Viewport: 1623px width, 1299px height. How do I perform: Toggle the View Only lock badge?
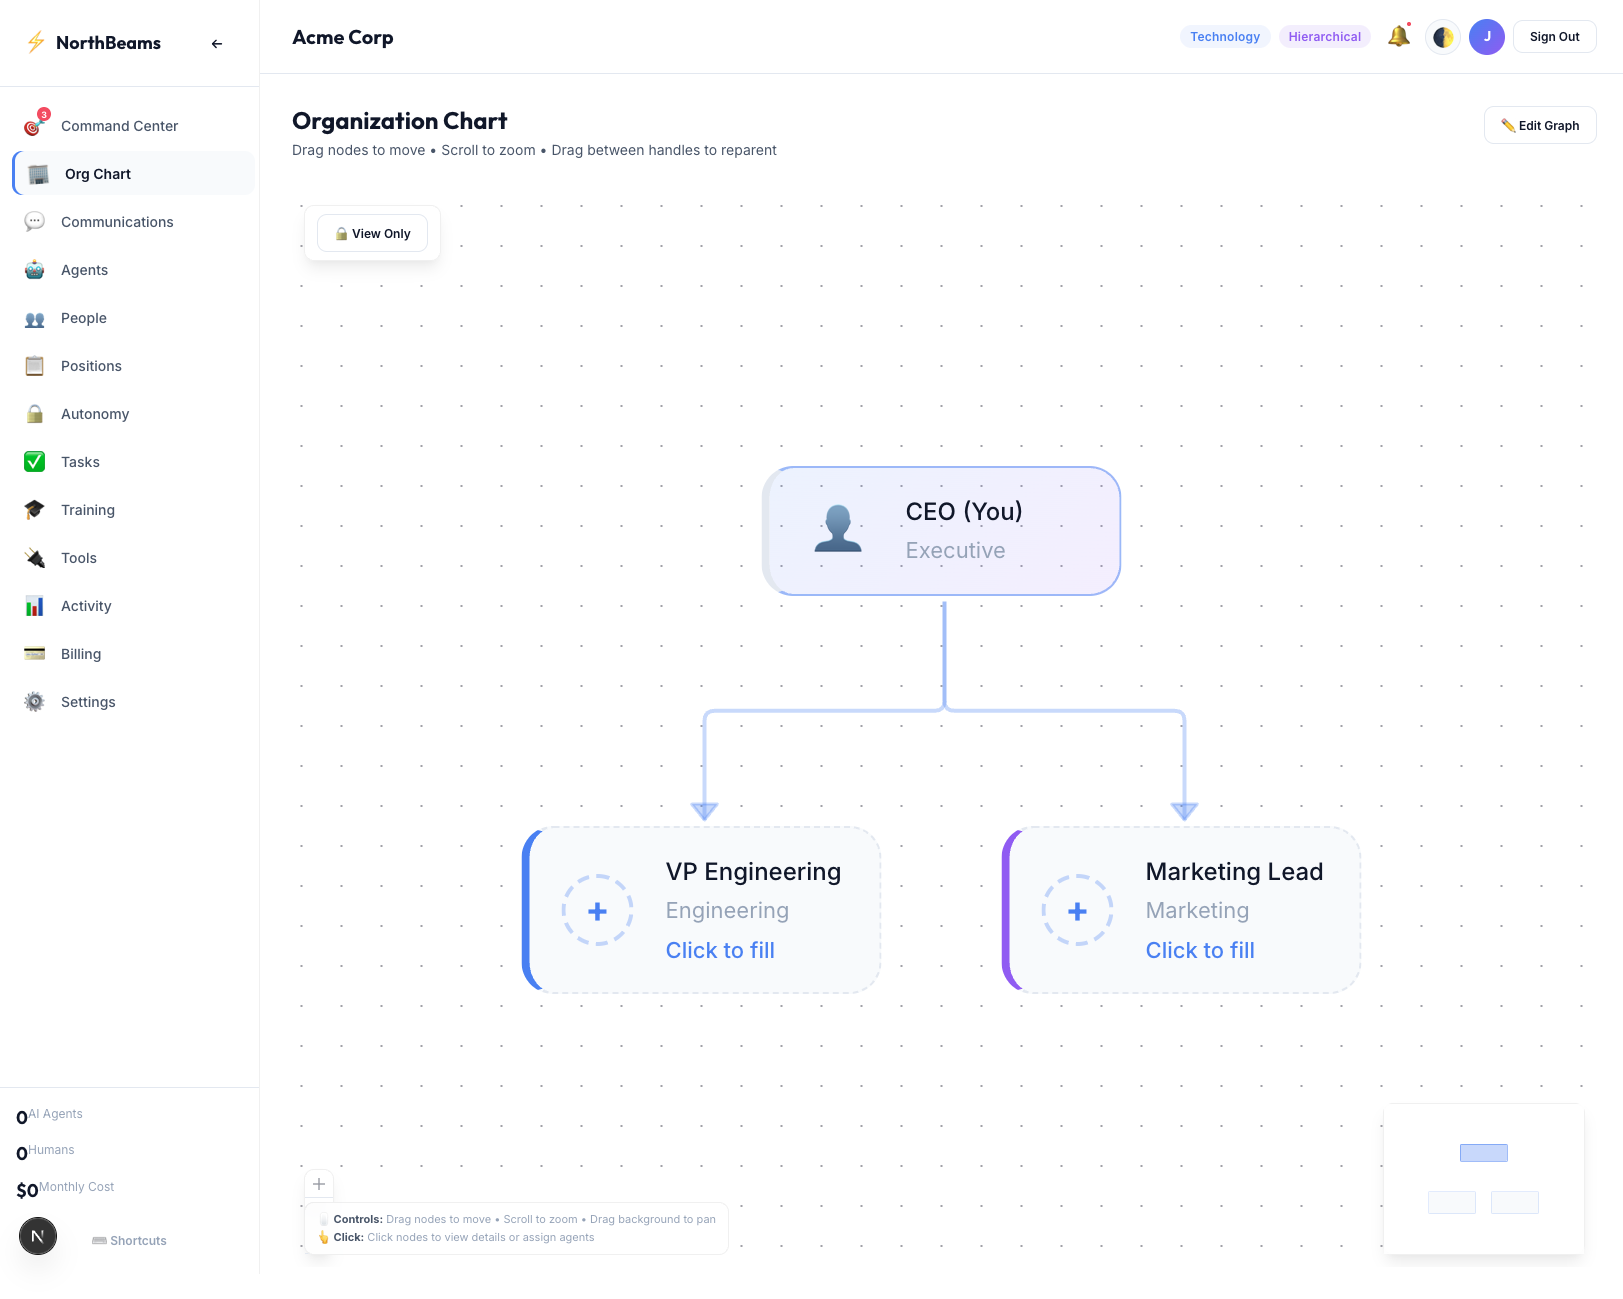coord(372,233)
